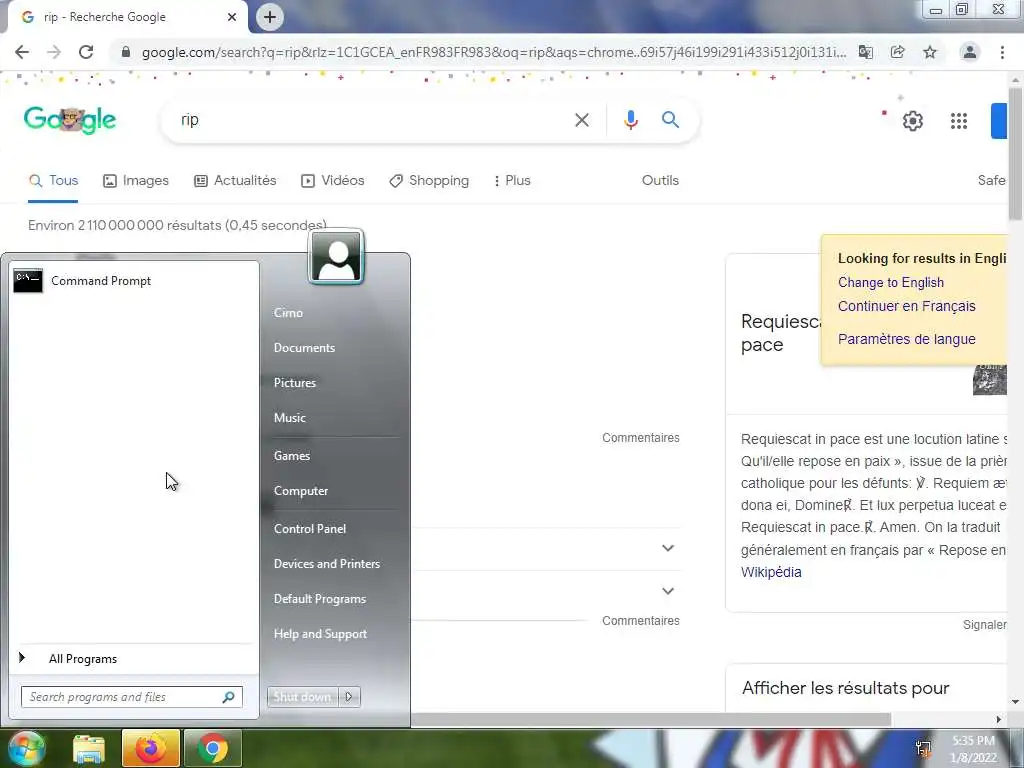Click the Chrome taskbar icon

(x=212, y=749)
